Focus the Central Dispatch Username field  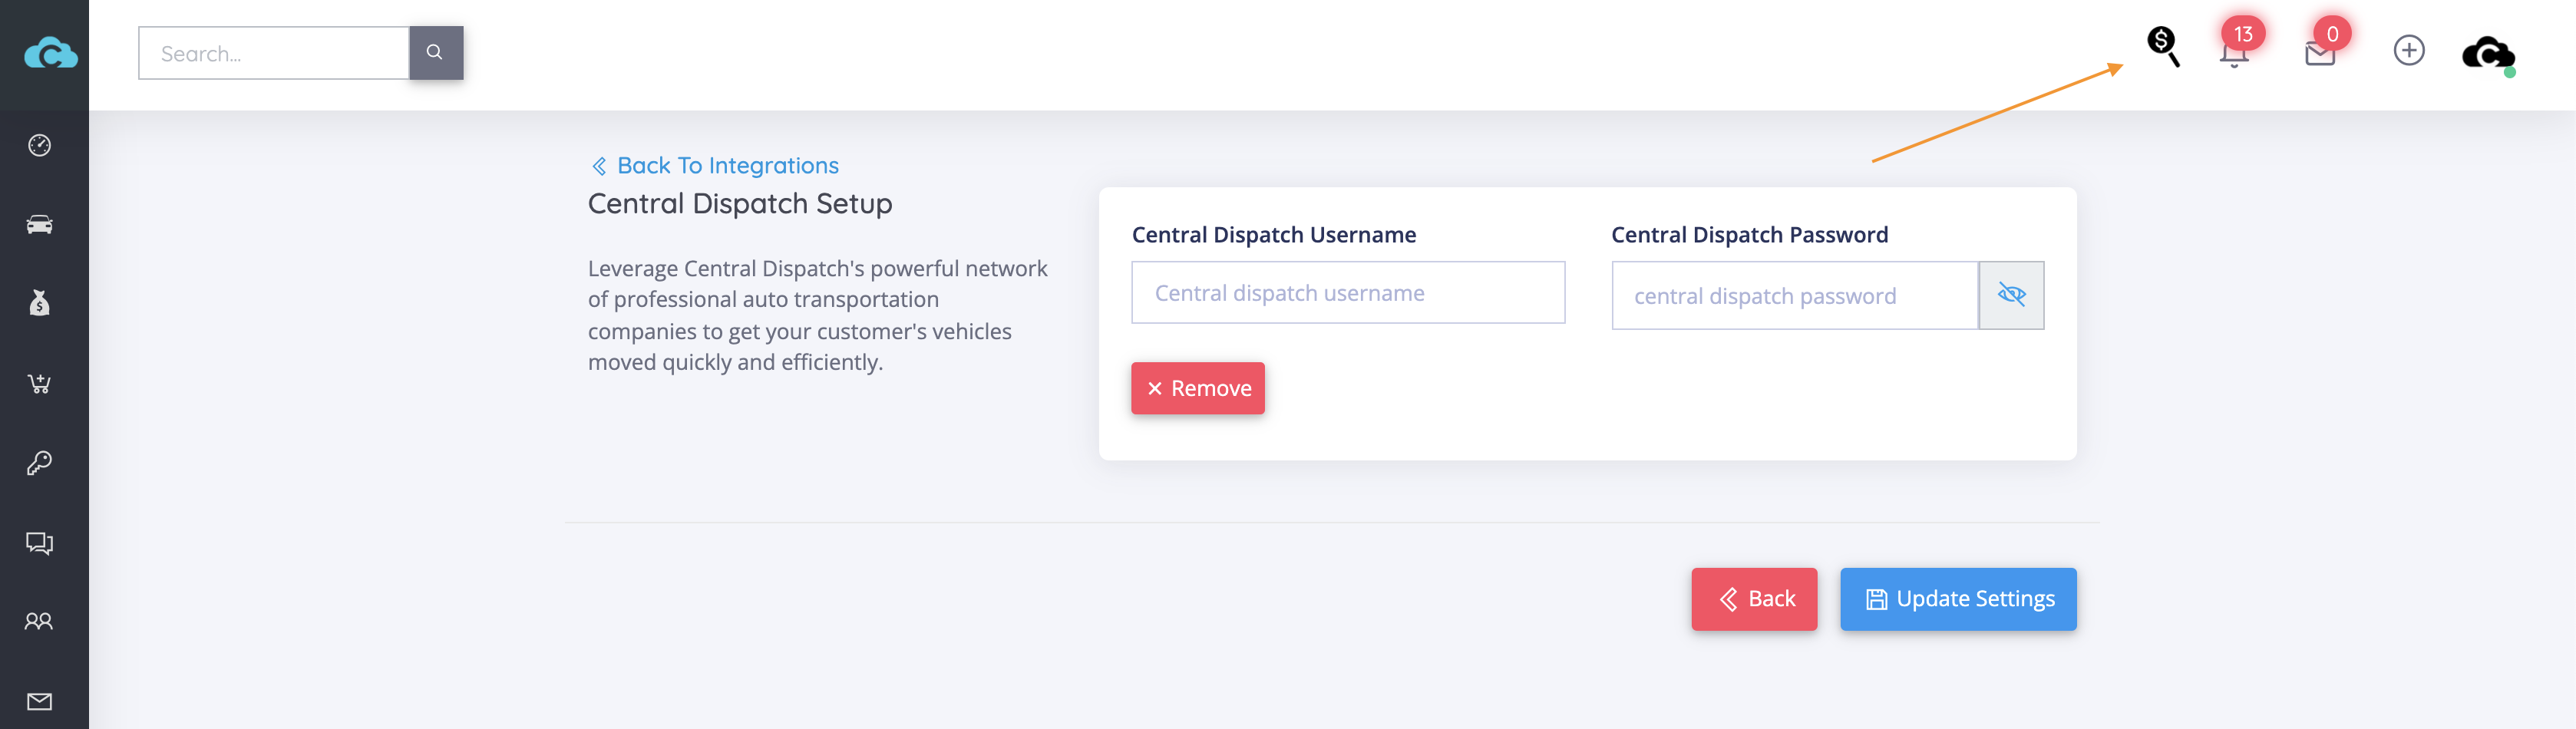point(1347,293)
